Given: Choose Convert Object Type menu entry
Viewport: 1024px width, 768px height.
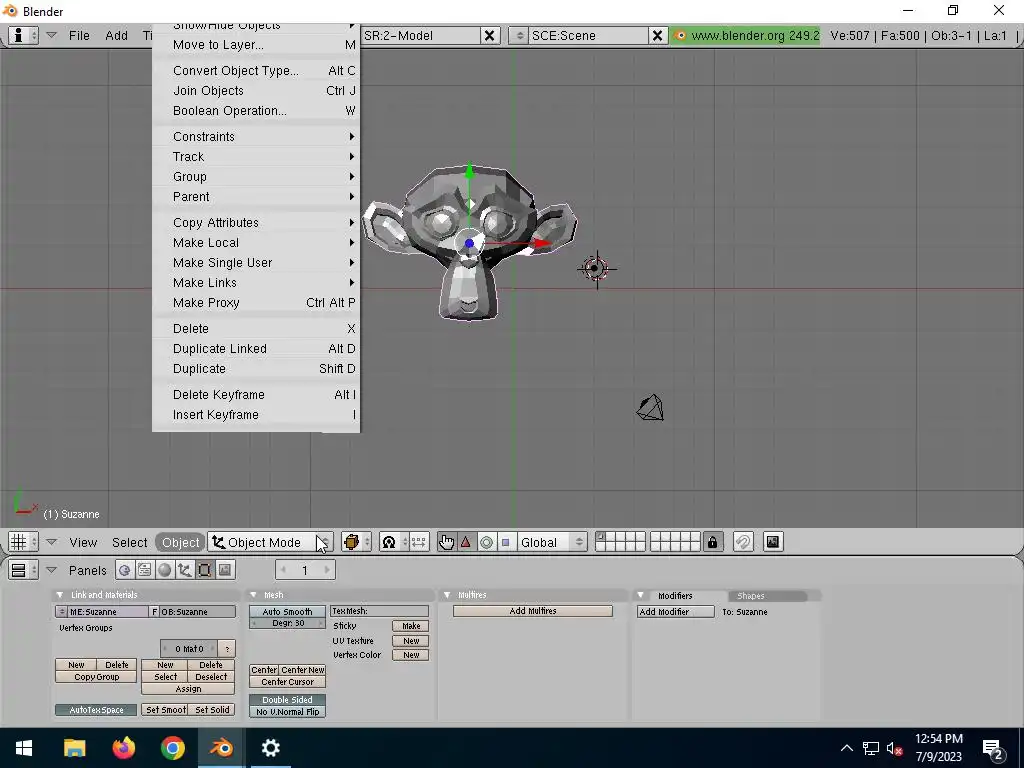Looking at the screenshot, I should click(x=256, y=71).
